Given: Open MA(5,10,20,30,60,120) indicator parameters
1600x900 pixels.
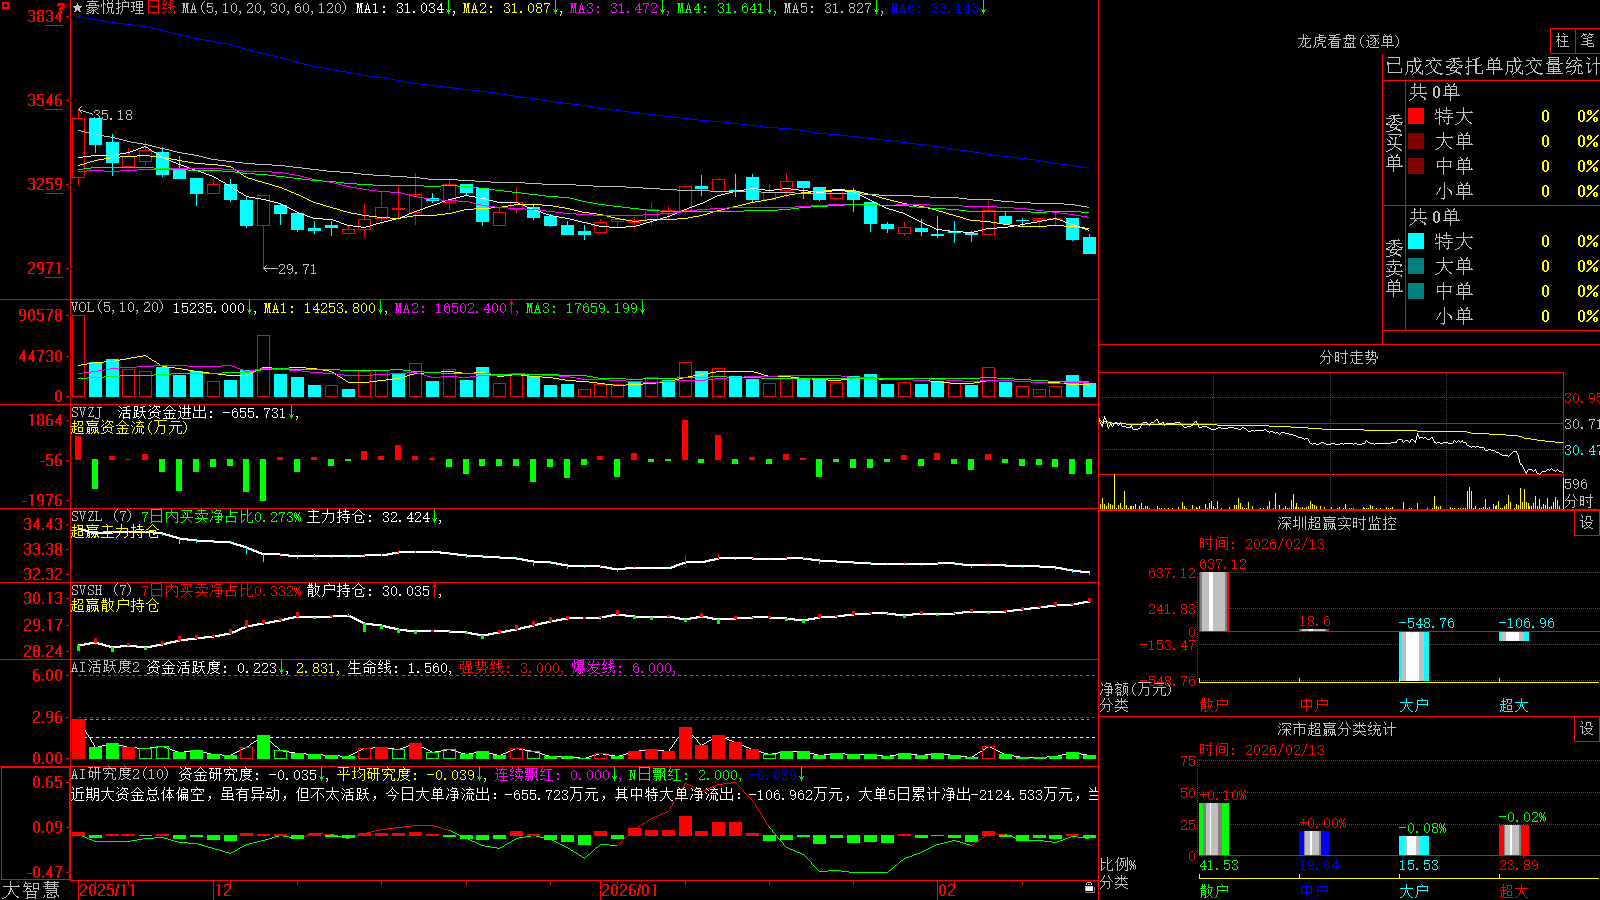Looking at the screenshot, I should (264, 8).
